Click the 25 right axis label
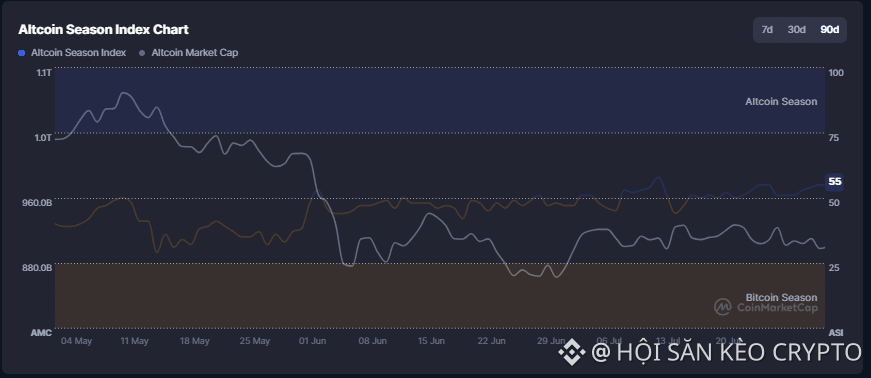 (x=834, y=268)
